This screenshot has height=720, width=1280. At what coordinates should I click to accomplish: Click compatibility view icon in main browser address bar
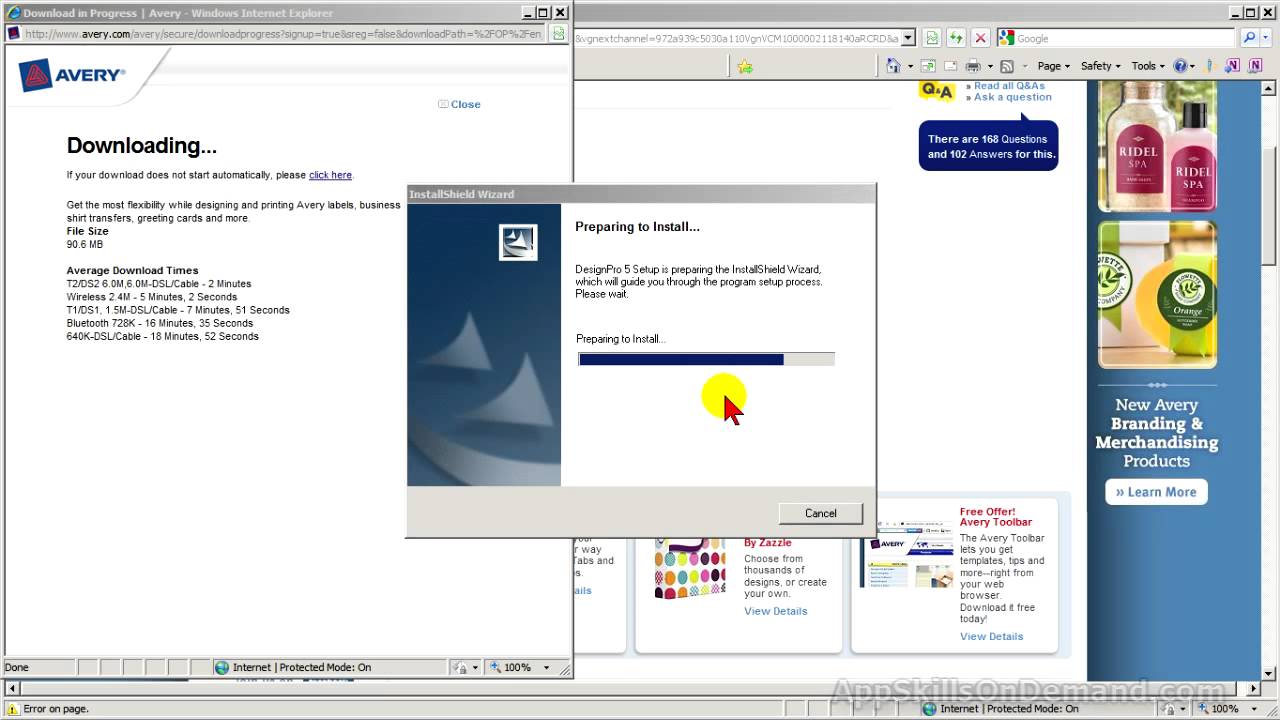(x=932, y=38)
